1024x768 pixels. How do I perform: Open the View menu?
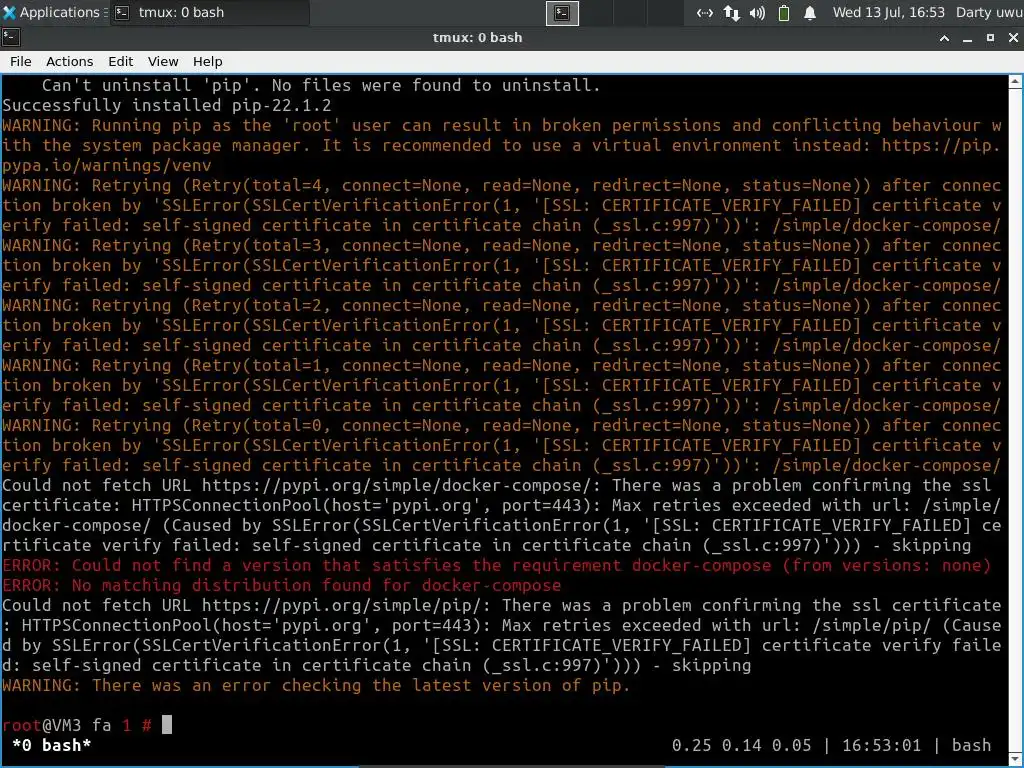tap(163, 61)
